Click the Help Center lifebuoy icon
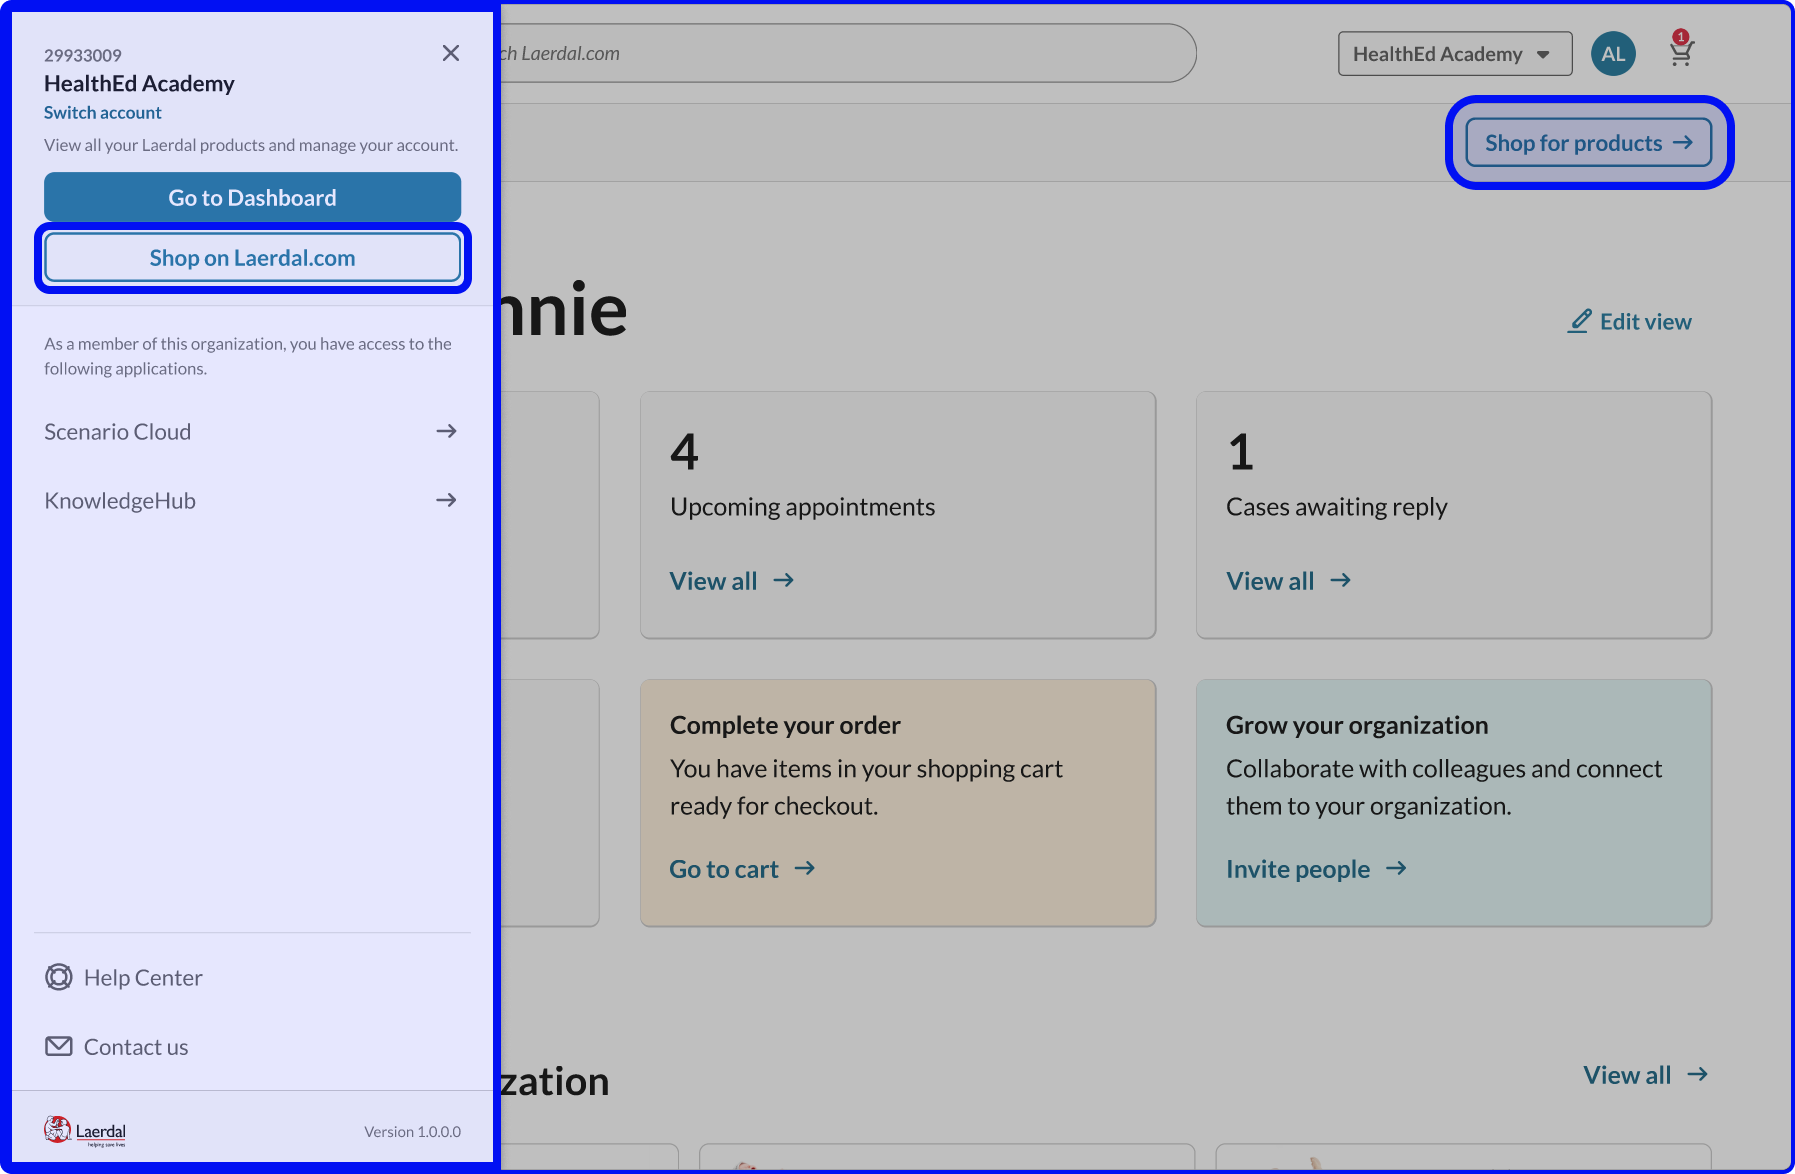The image size is (1795, 1174). (x=59, y=977)
